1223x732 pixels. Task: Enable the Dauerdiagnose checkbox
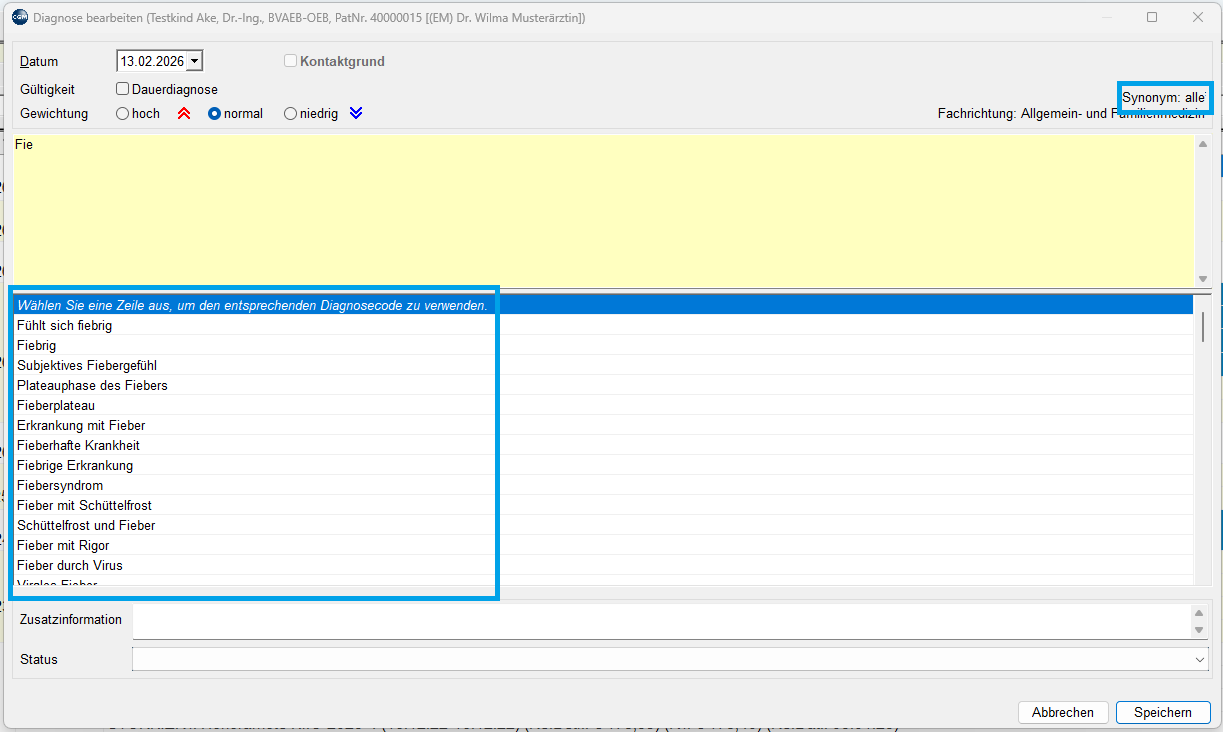coord(123,89)
